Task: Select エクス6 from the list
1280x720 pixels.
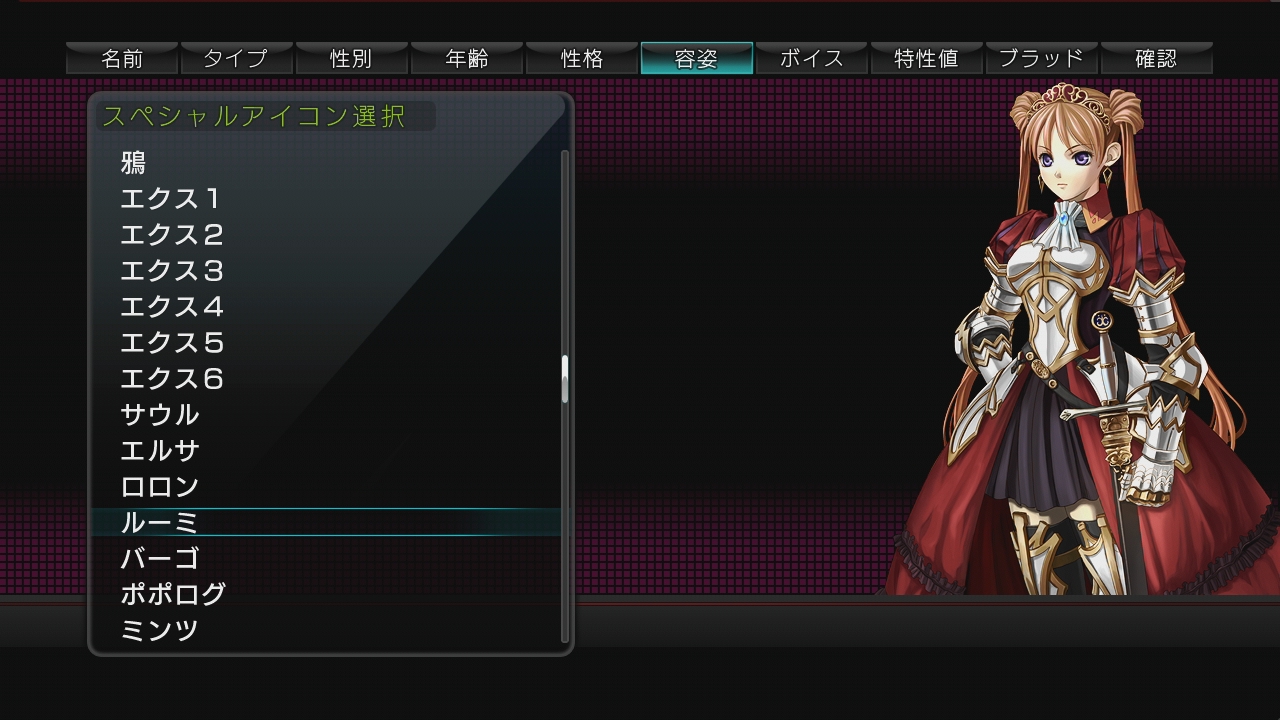Action: [172, 379]
